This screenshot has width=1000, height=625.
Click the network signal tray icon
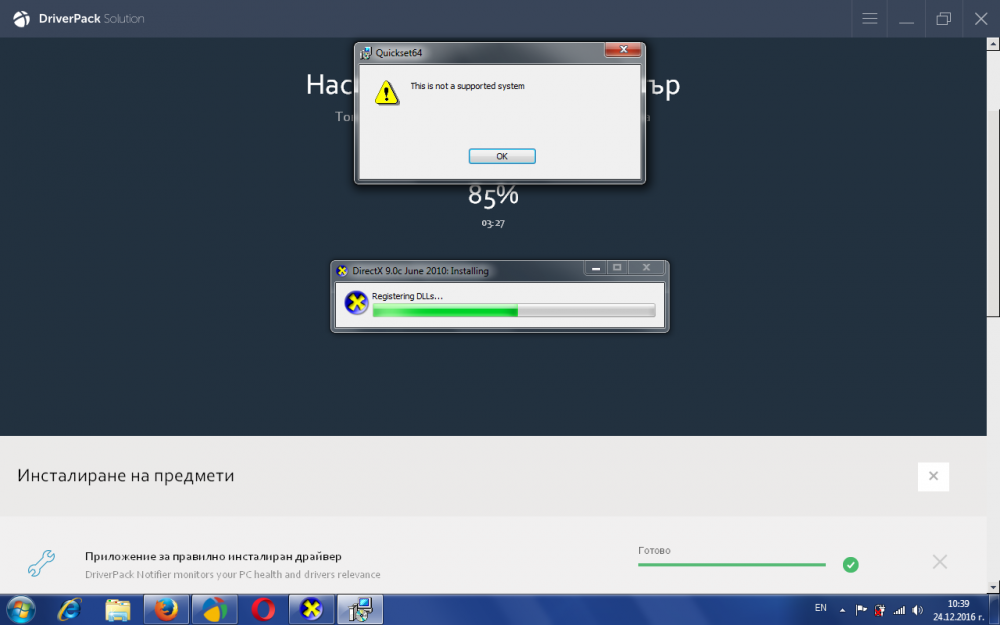pos(899,610)
